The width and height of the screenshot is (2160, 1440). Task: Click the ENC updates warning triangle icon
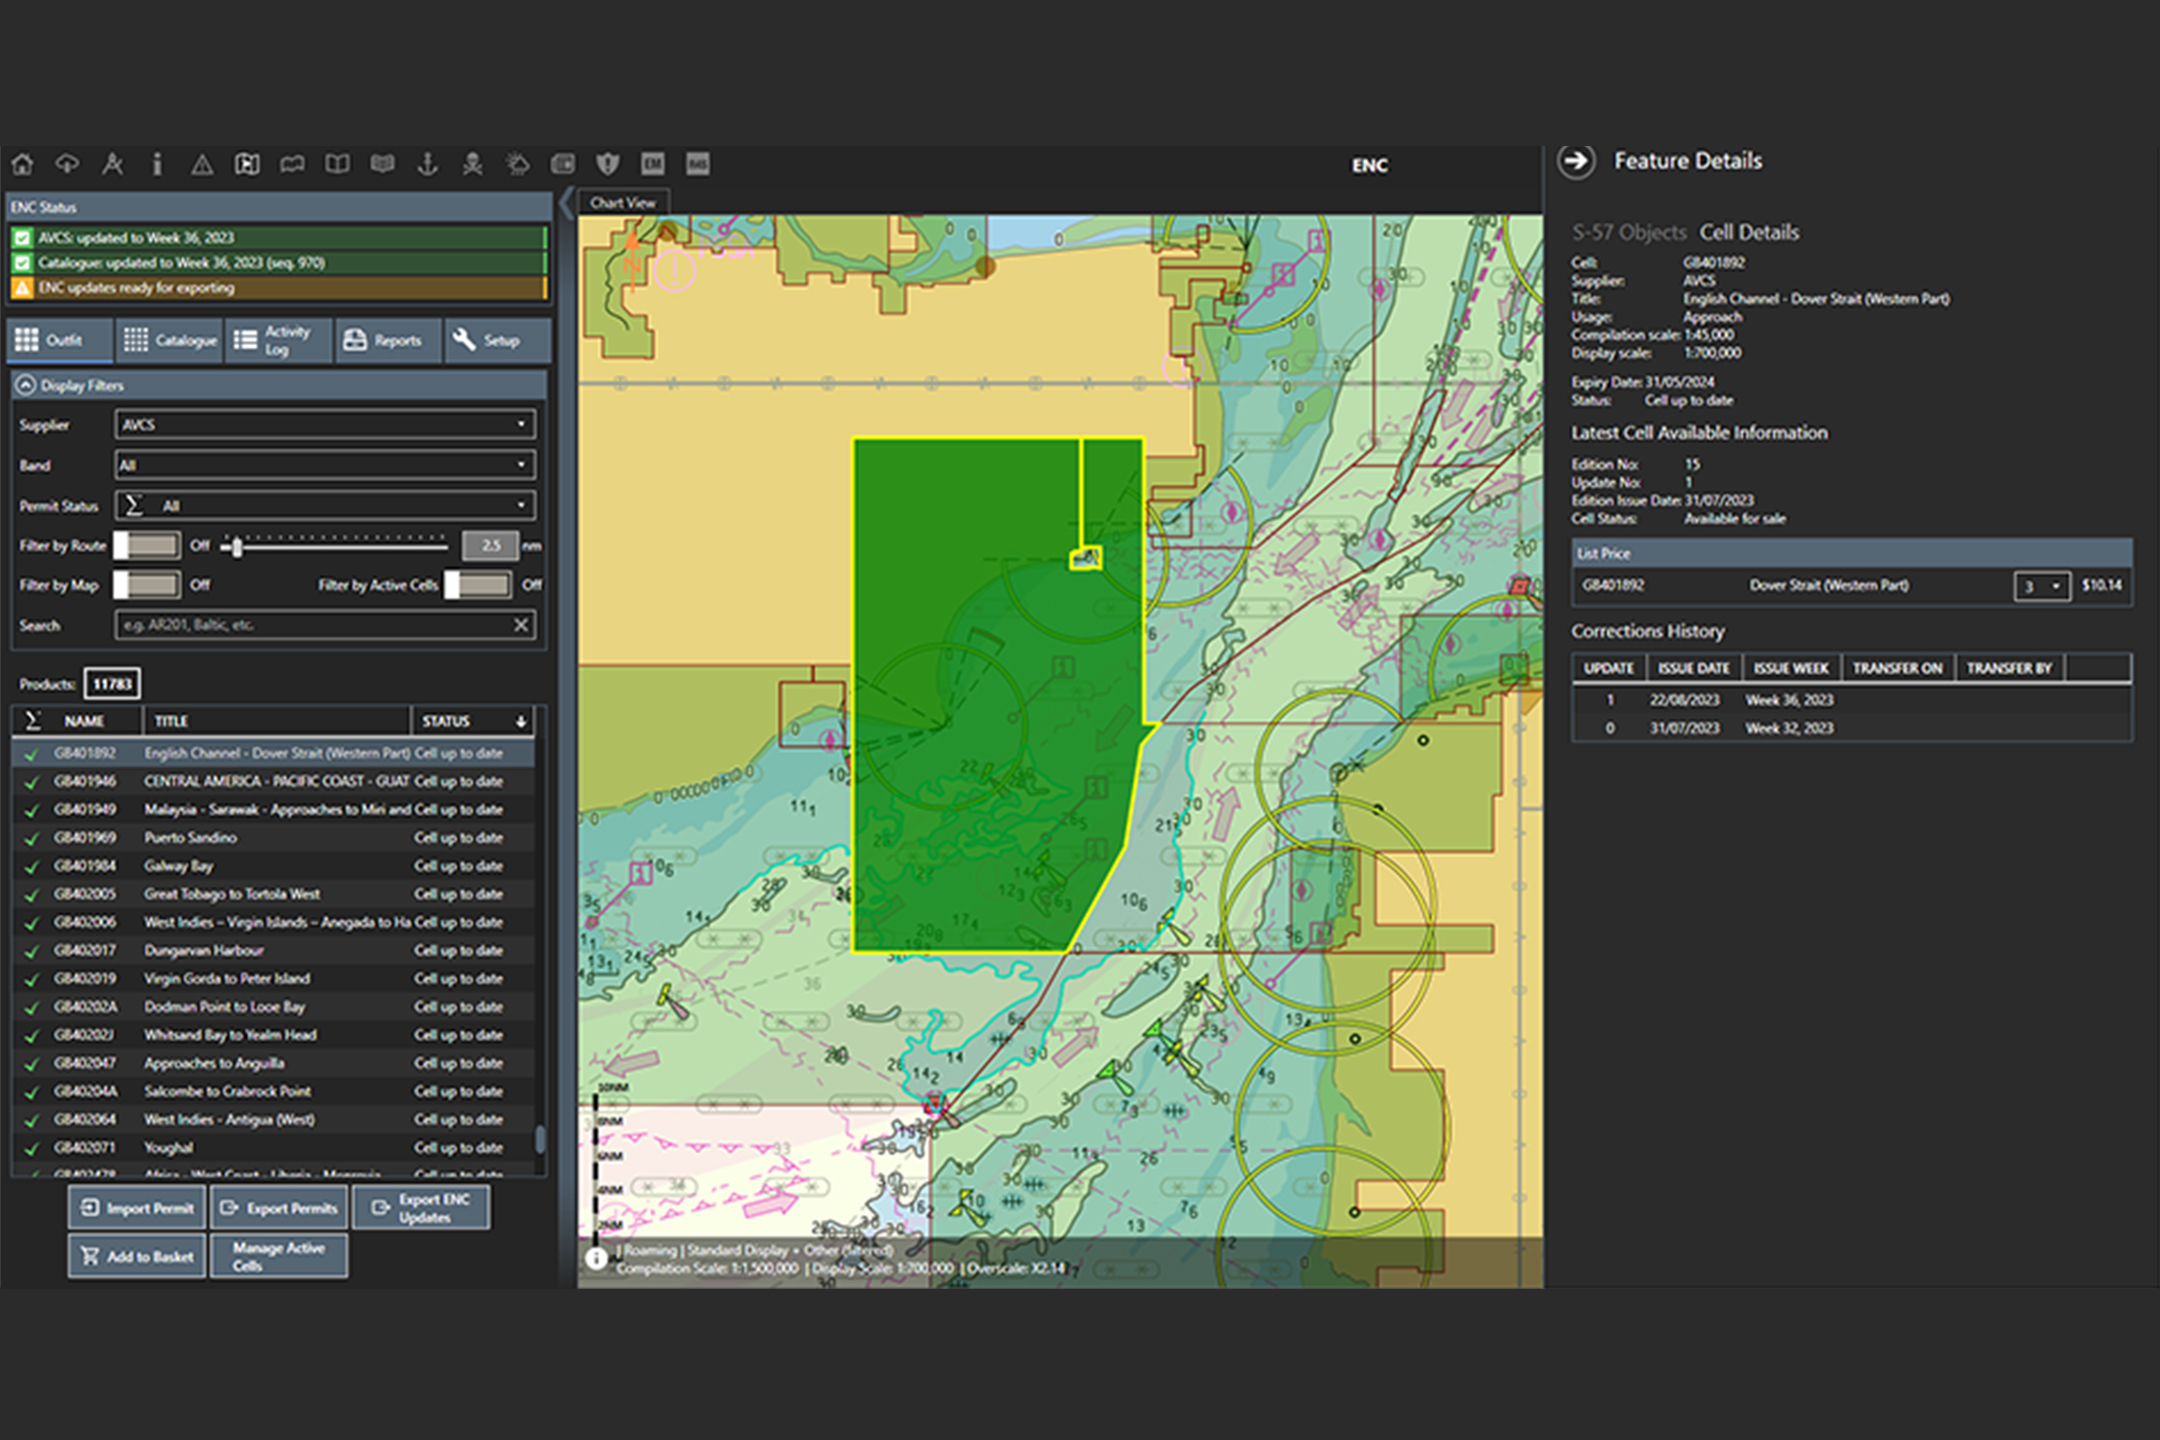[x=22, y=288]
